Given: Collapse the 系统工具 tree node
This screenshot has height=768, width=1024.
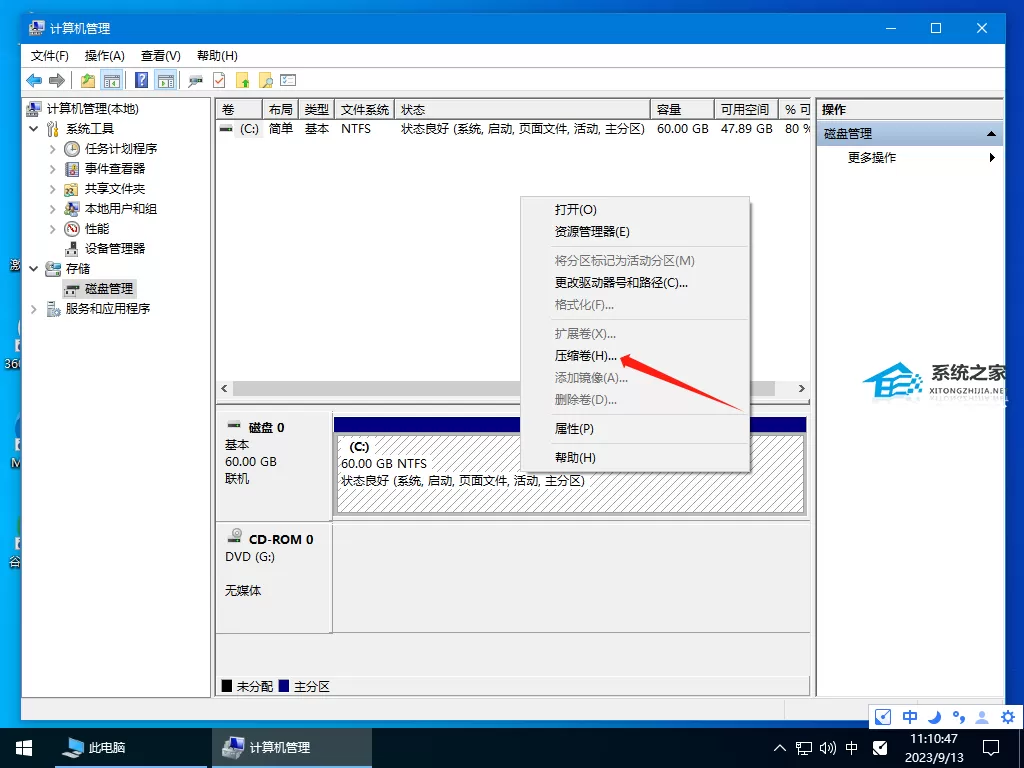Looking at the screenshot, I should click(33, 129).
